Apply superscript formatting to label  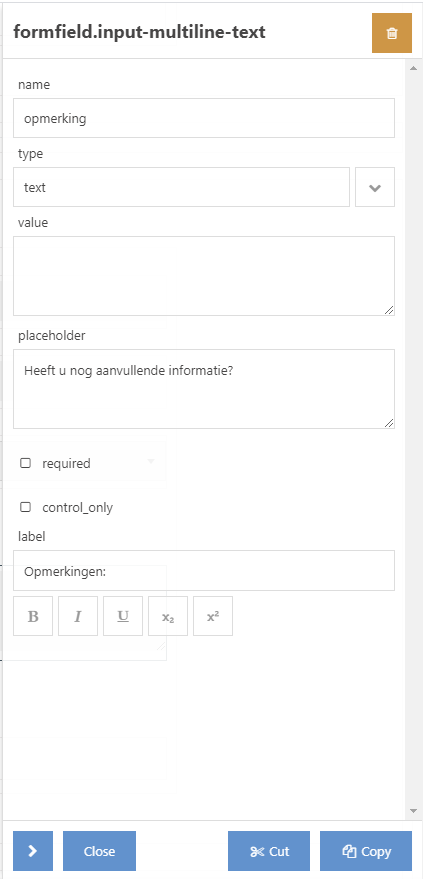click(213, 616)
